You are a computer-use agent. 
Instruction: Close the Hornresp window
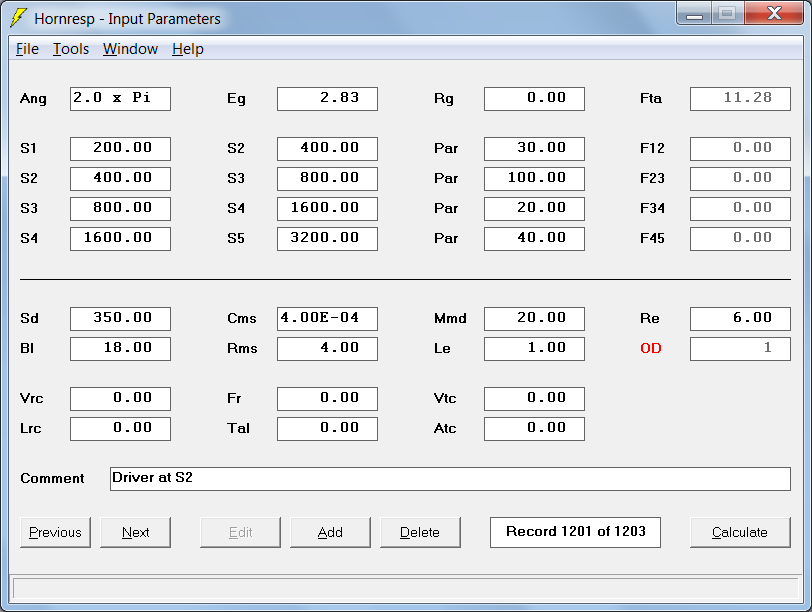pos(774,13)
